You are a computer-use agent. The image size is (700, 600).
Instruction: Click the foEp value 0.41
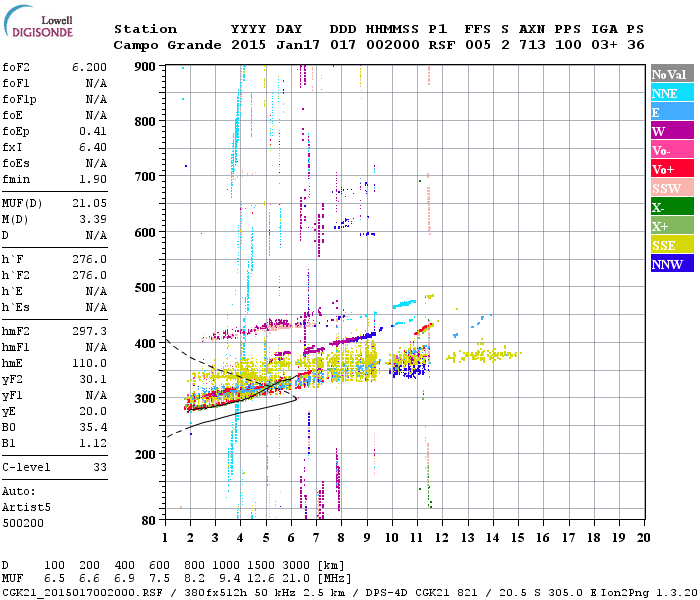click(93, 131)
